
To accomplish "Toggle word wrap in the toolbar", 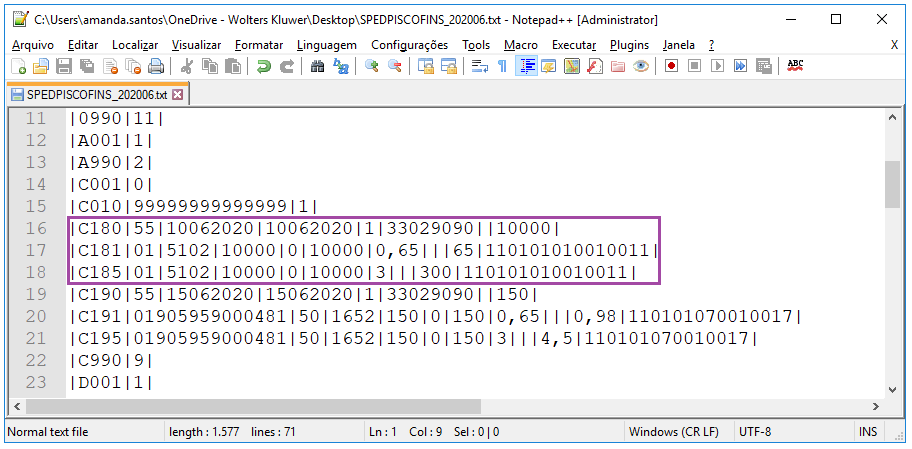I will click(479, 66).
